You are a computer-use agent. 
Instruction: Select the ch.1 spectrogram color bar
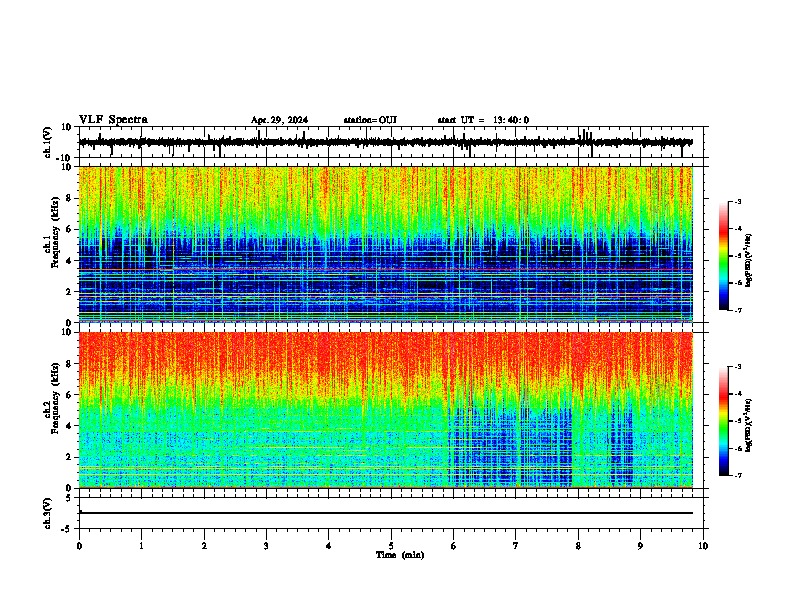[x=723, y=256]
